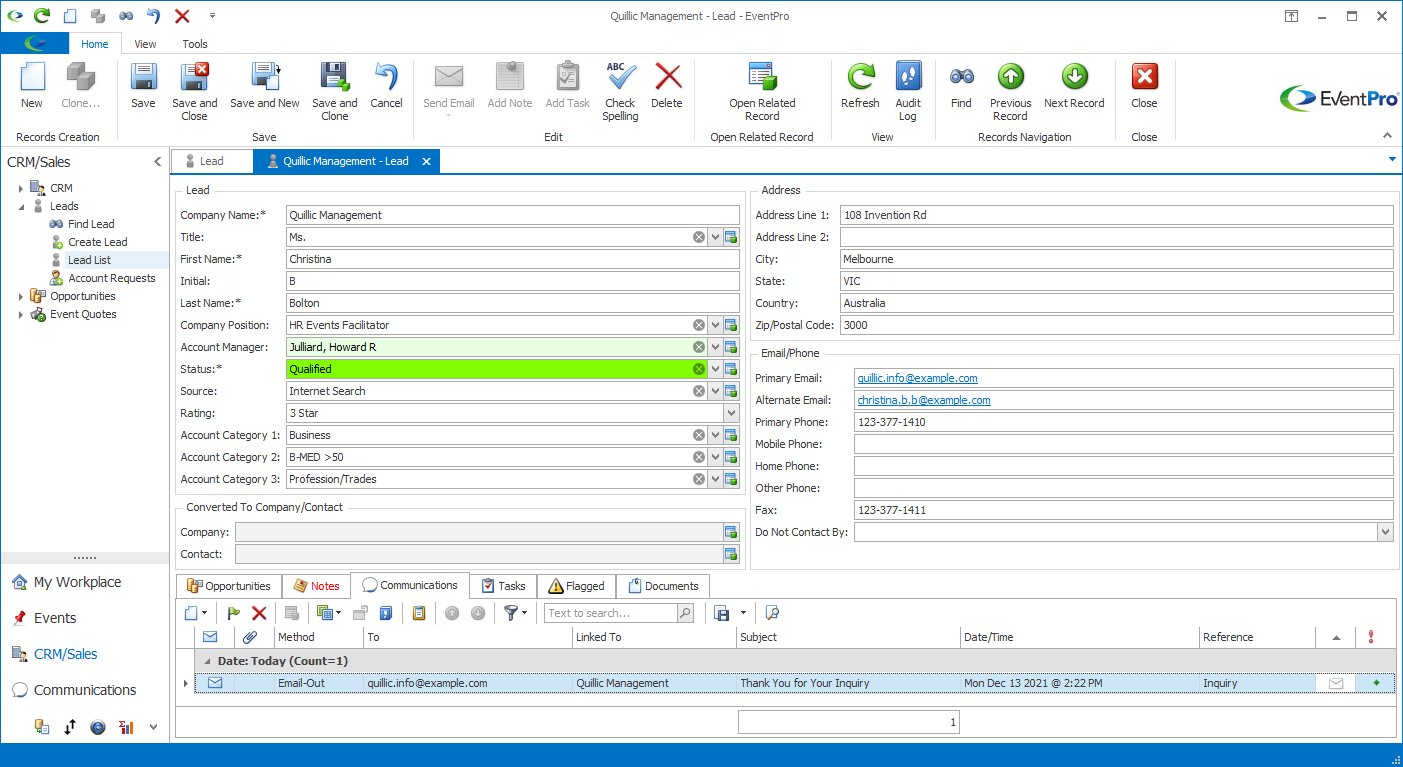Click the Text to search box
This screenshot has height=767, width=1403.
611,613
